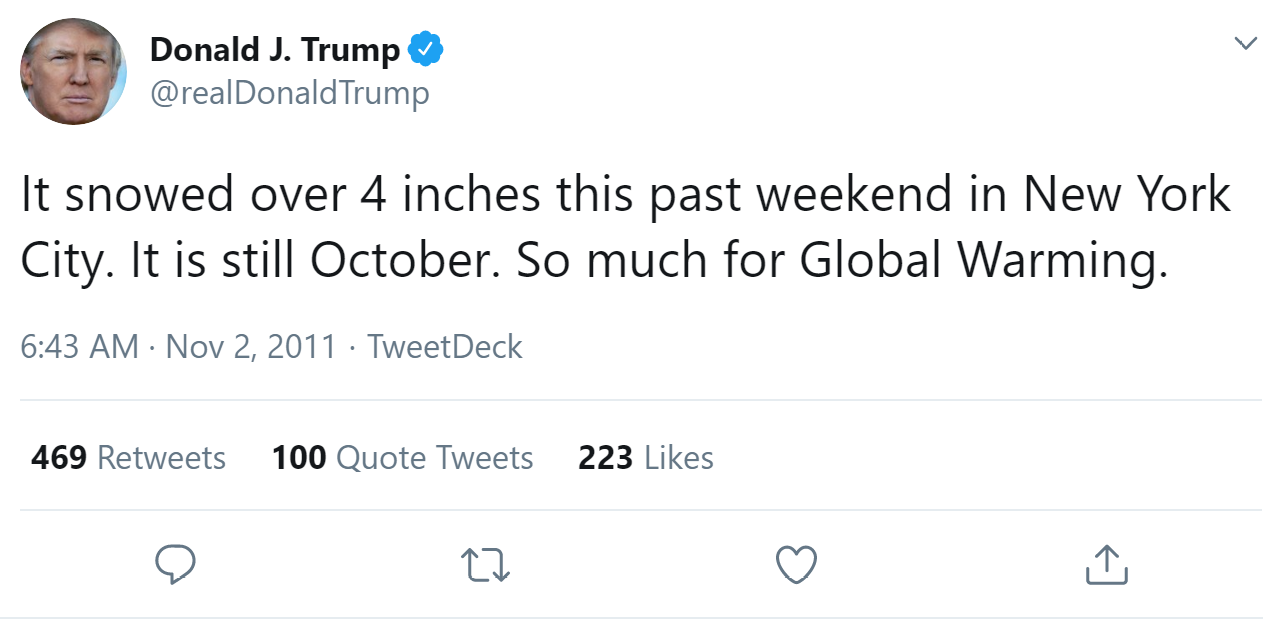
Task: Open the TweetDeck source link
Action: pos(445,347)
